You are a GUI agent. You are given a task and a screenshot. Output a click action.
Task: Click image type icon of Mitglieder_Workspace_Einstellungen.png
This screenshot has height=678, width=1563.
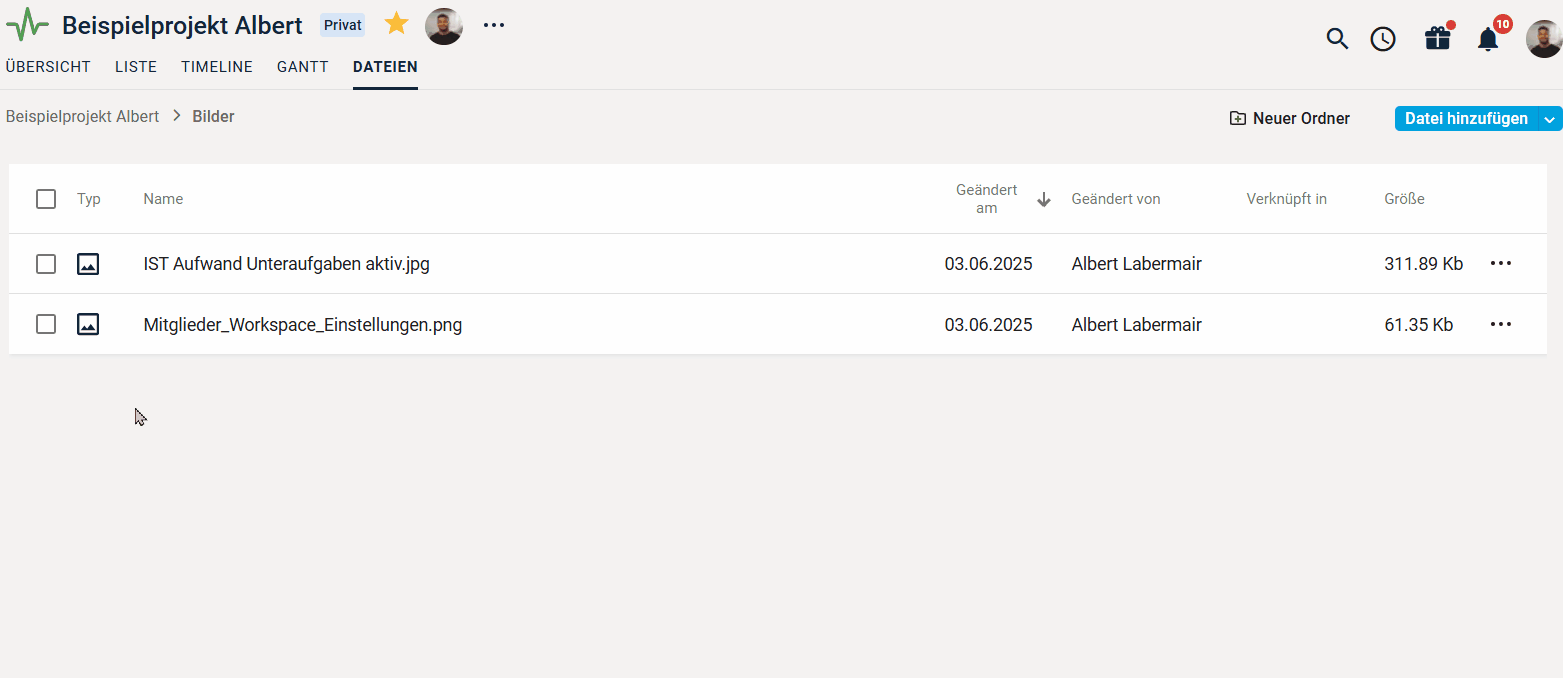click(x=88, y=324)
